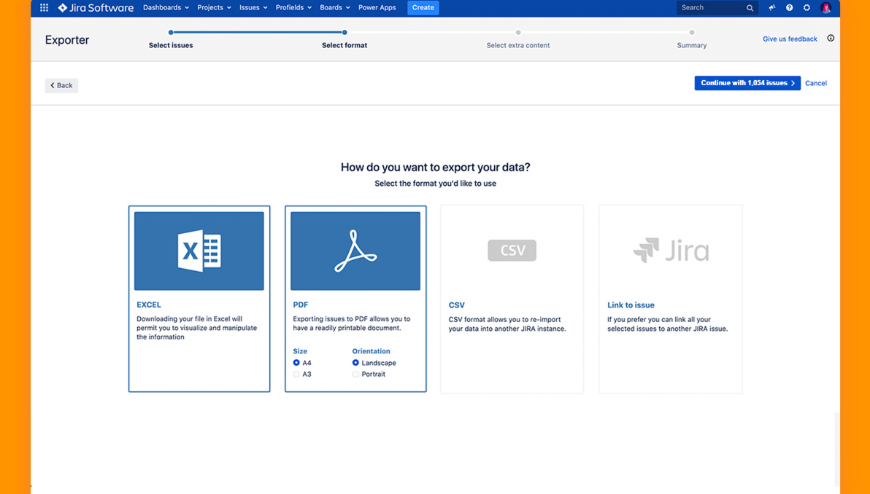Select A3 page size
The width and height of the screenshot is (870, 494).
pyautogui.click(x=297, y=374)
